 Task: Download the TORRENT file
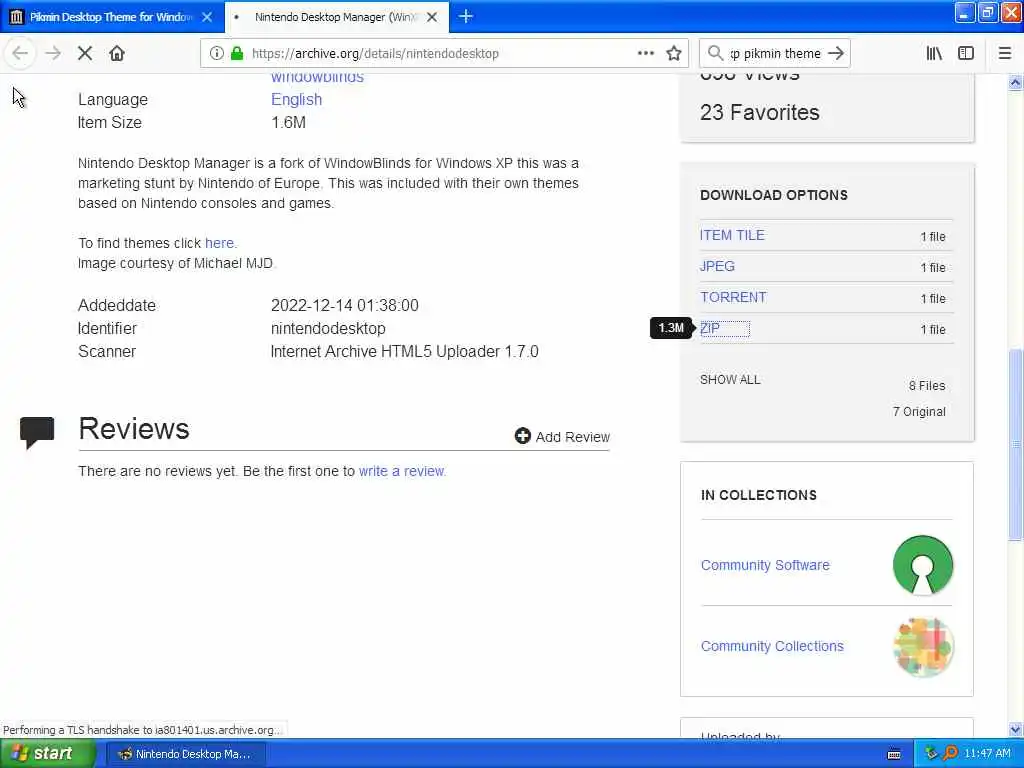[x=733, y=297]
